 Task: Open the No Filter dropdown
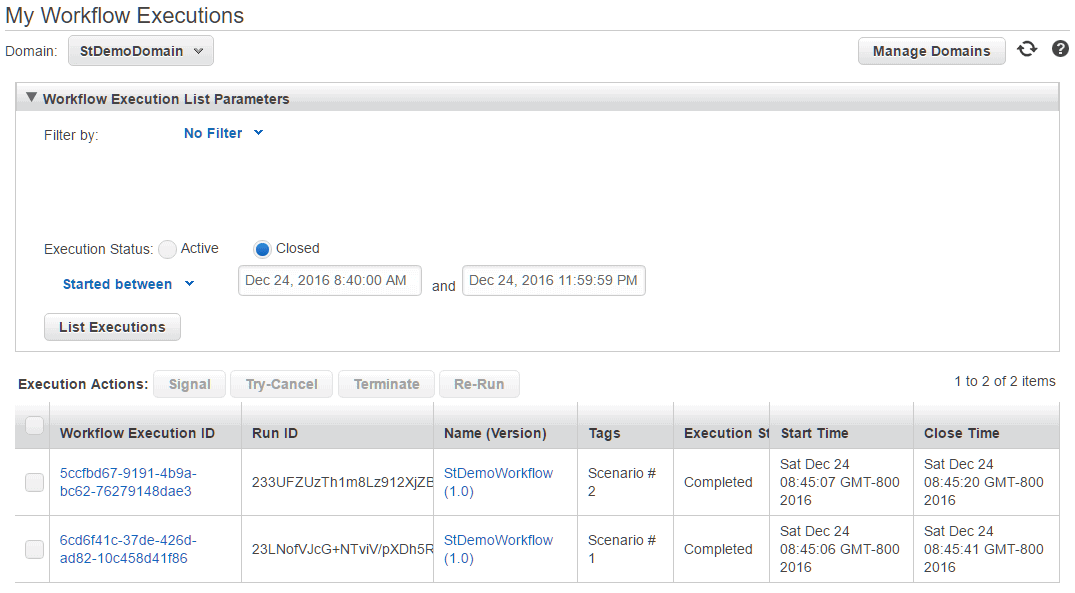click(x=224, y=133)
